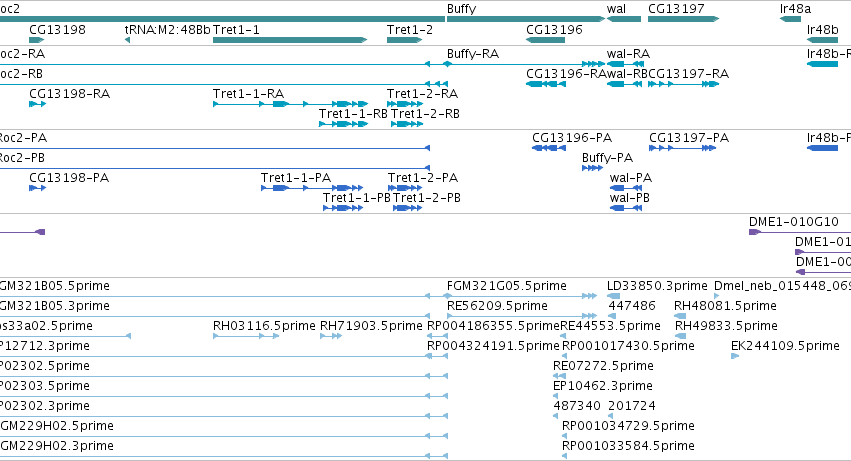Select the Tret1-2 gene label

(410, 29)
